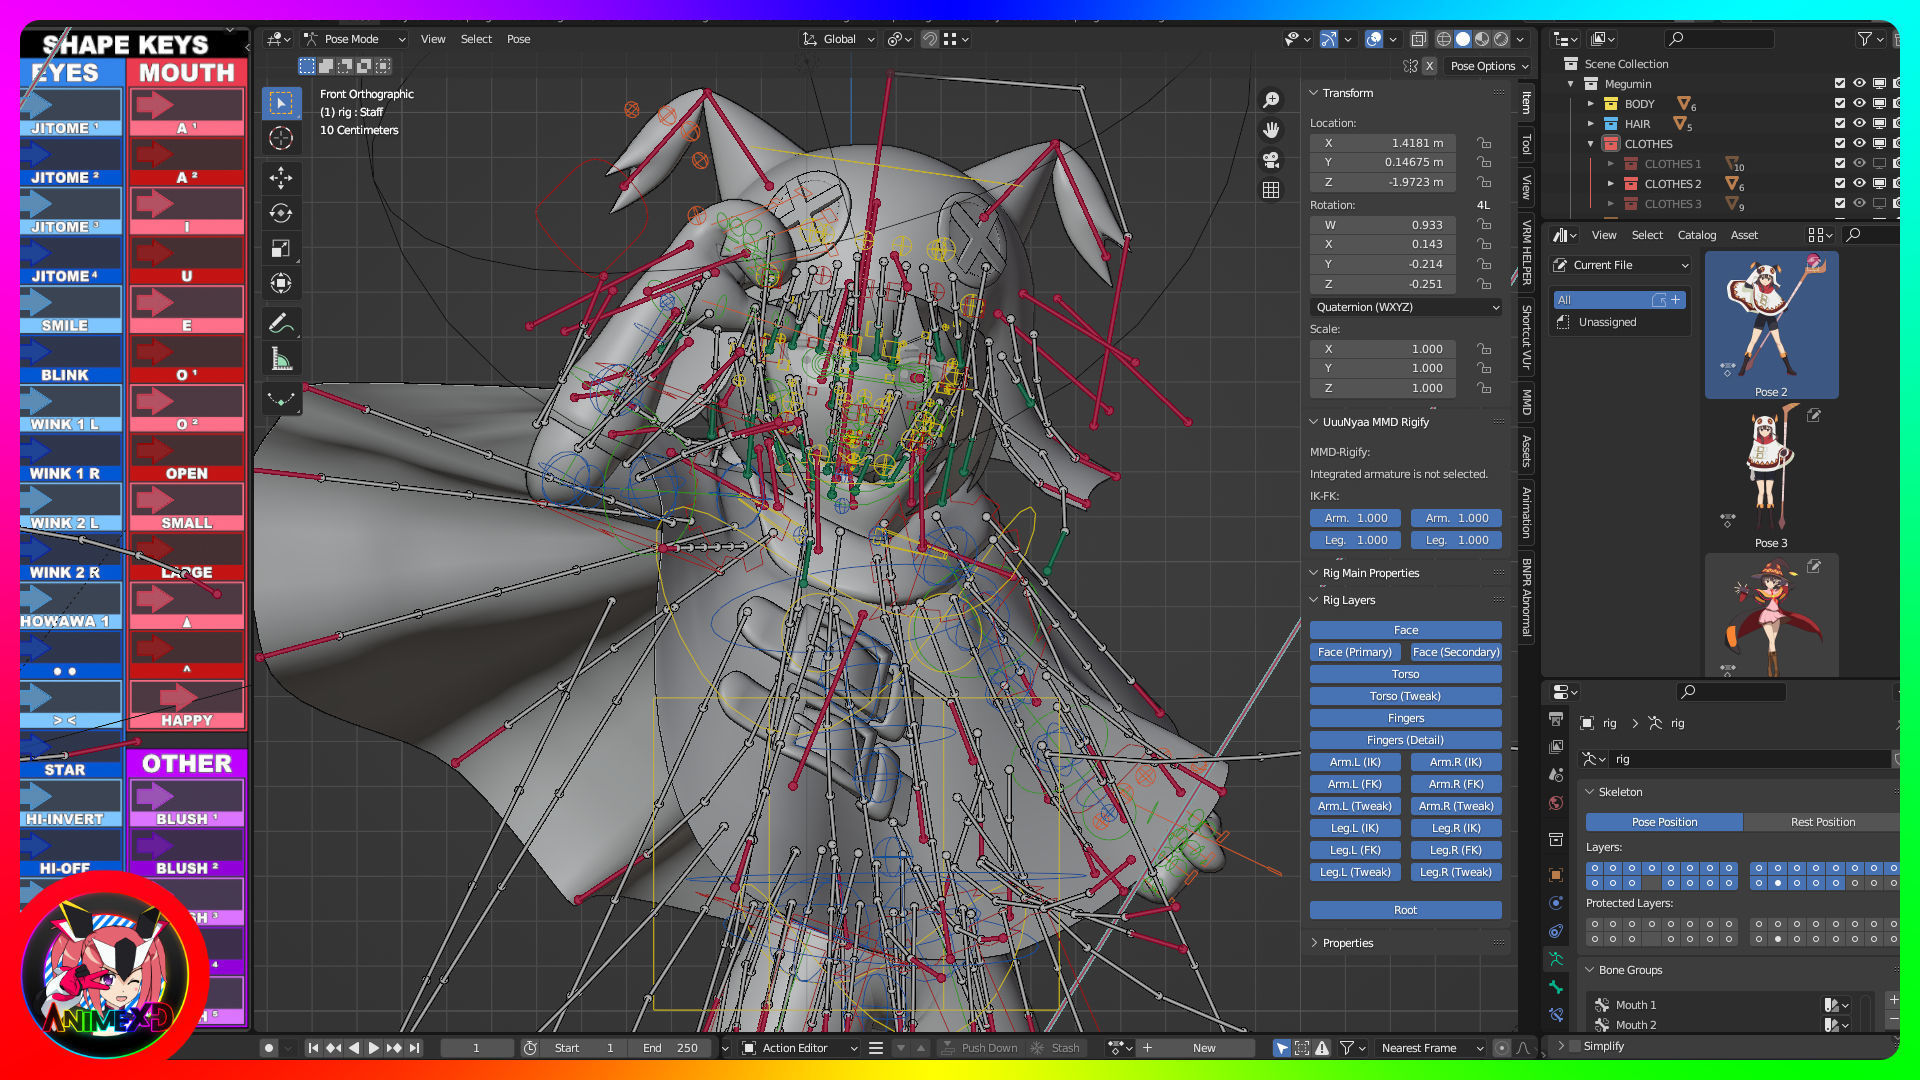Select the Move tool
The width and height of the screenshot is (1920, 1080).
tap(281, 178)
